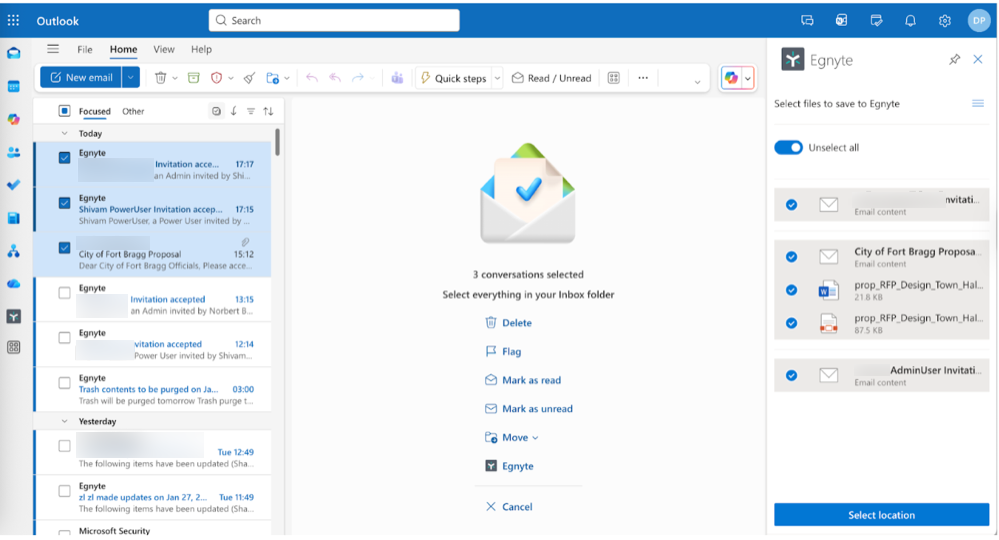Open the app launcher waffle icon
The image size is (999, 540).
coord(13,20)
